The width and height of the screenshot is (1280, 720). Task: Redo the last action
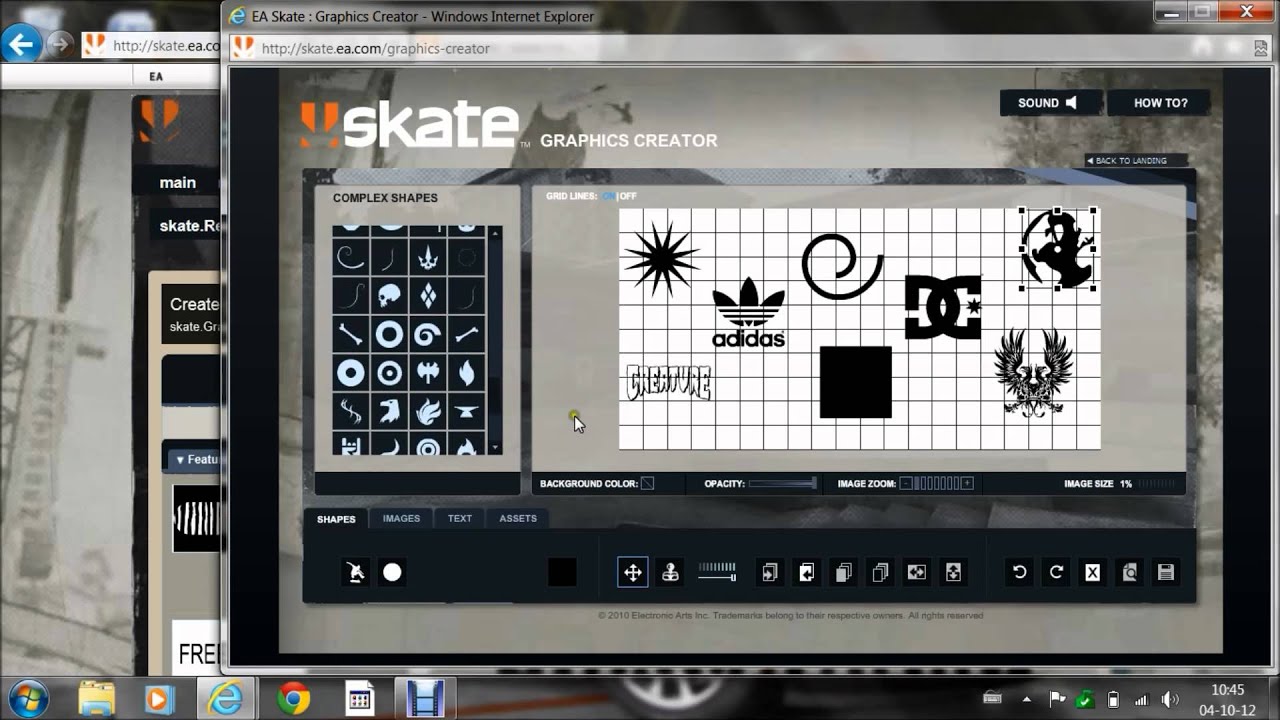pos(1056,572)
